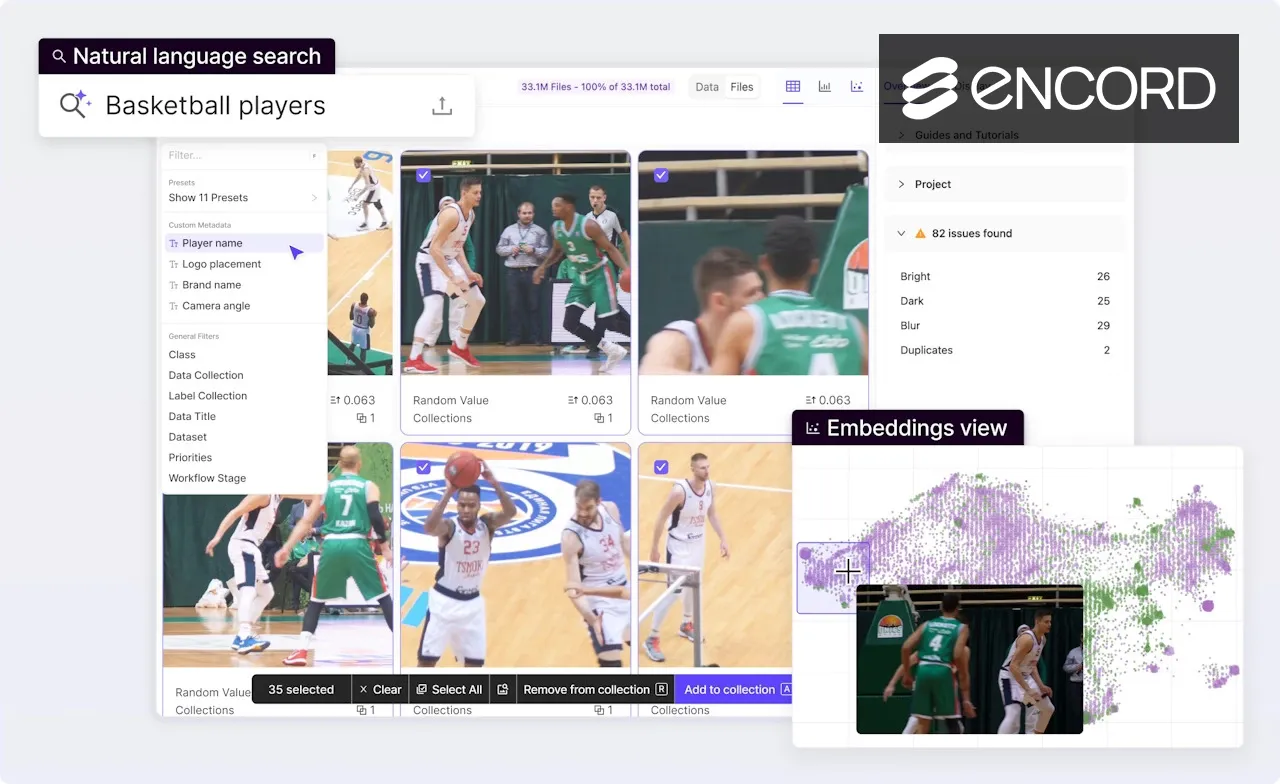Click the large purple embedding cluster point

1207,605
